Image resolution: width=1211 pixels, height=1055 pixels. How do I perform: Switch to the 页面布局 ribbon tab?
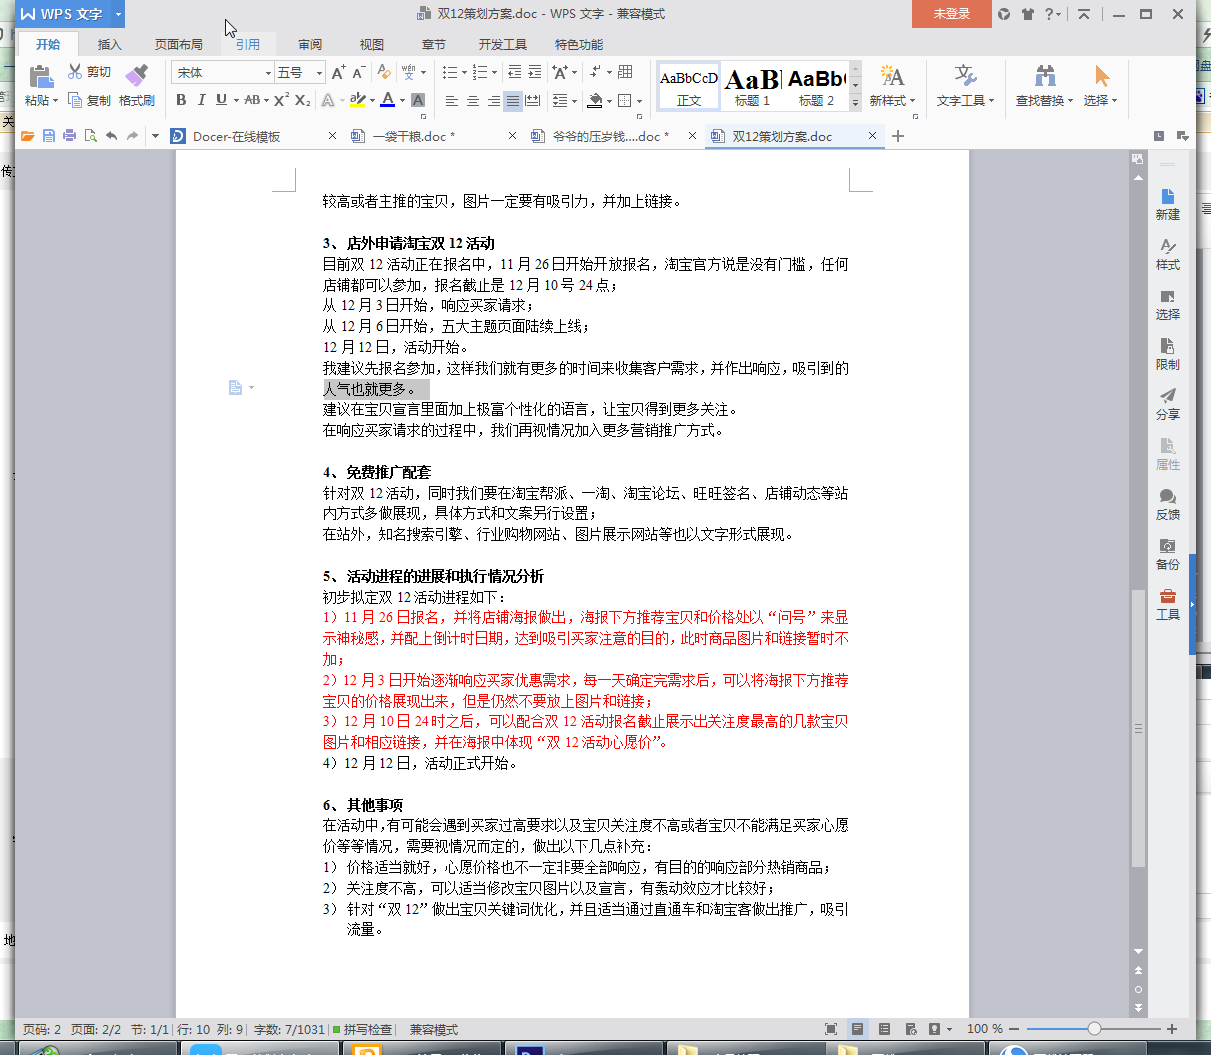click(x=178, y=44)
